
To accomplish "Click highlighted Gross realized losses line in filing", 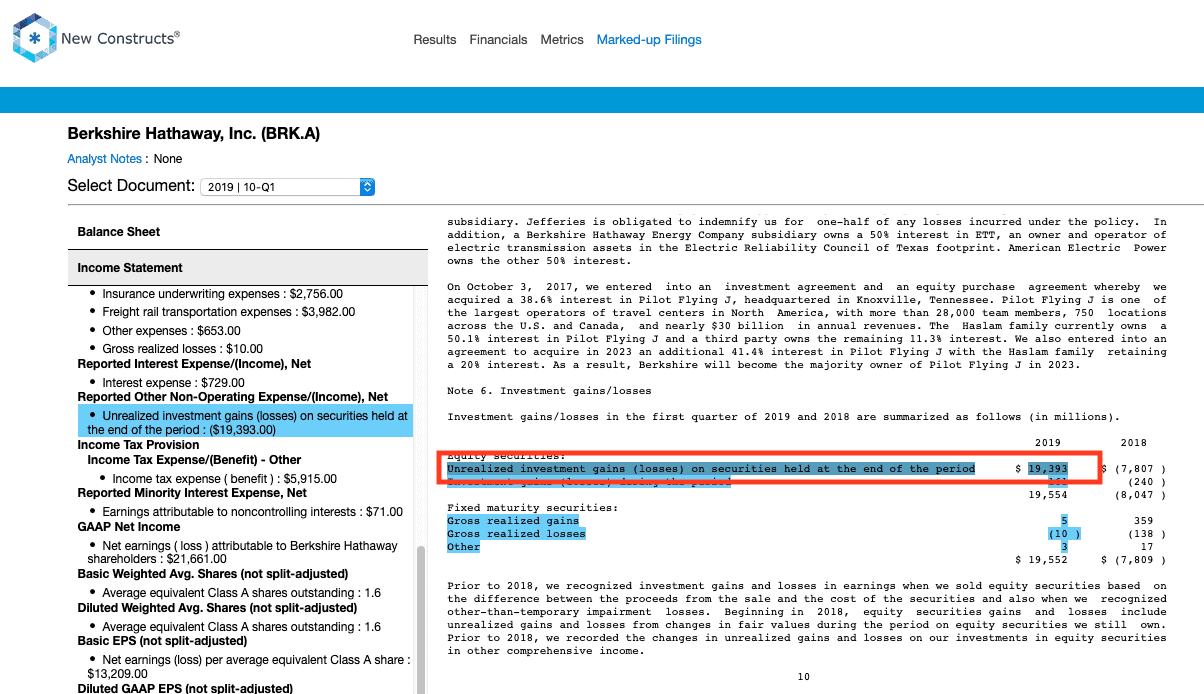I will pos(516,534).
